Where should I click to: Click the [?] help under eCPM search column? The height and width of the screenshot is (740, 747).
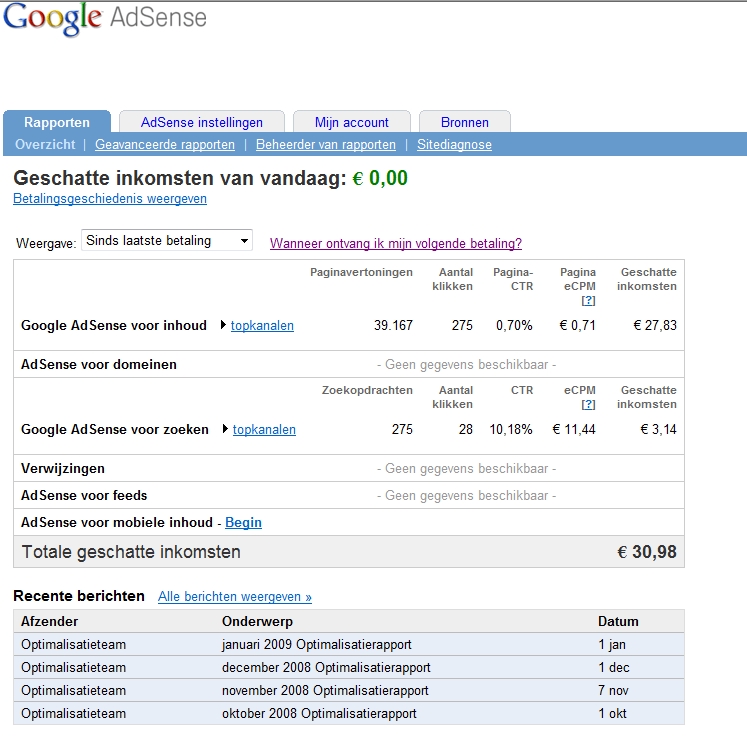pyautogui.click(x=588, y=404)
